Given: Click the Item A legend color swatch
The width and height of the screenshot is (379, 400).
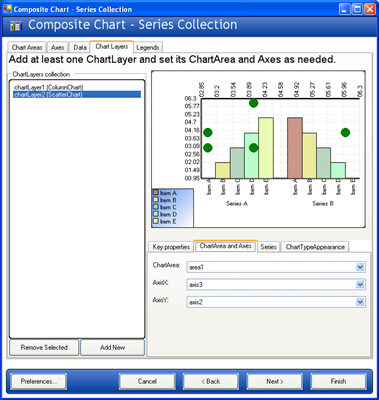Looking at the screenshot, I should [x=156, y=193].
